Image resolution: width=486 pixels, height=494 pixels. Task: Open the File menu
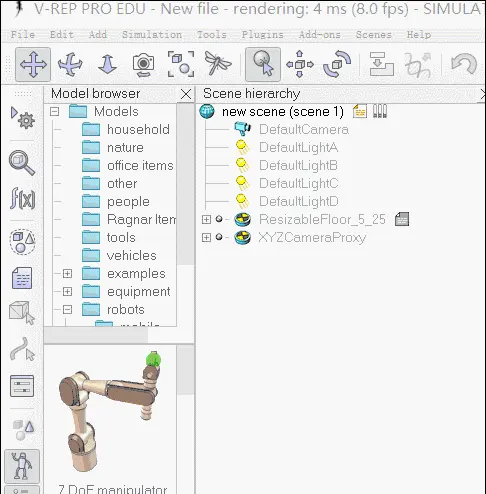pyautogui.click(x=23, y=35)
